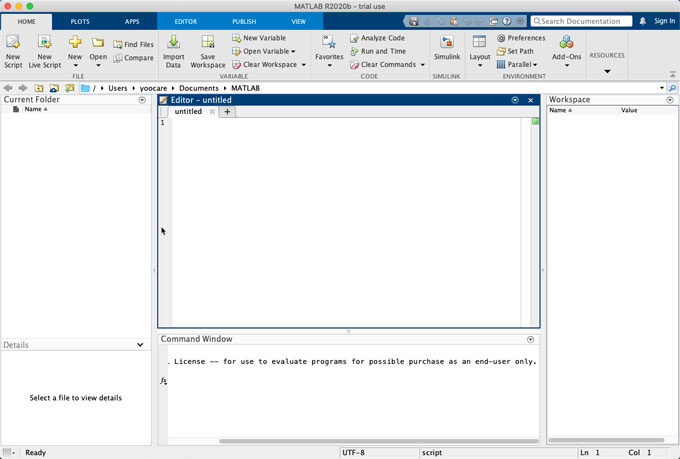Click Browse for folder icon
This screenshot has height=459, width=680.
(x=54, y=88)
